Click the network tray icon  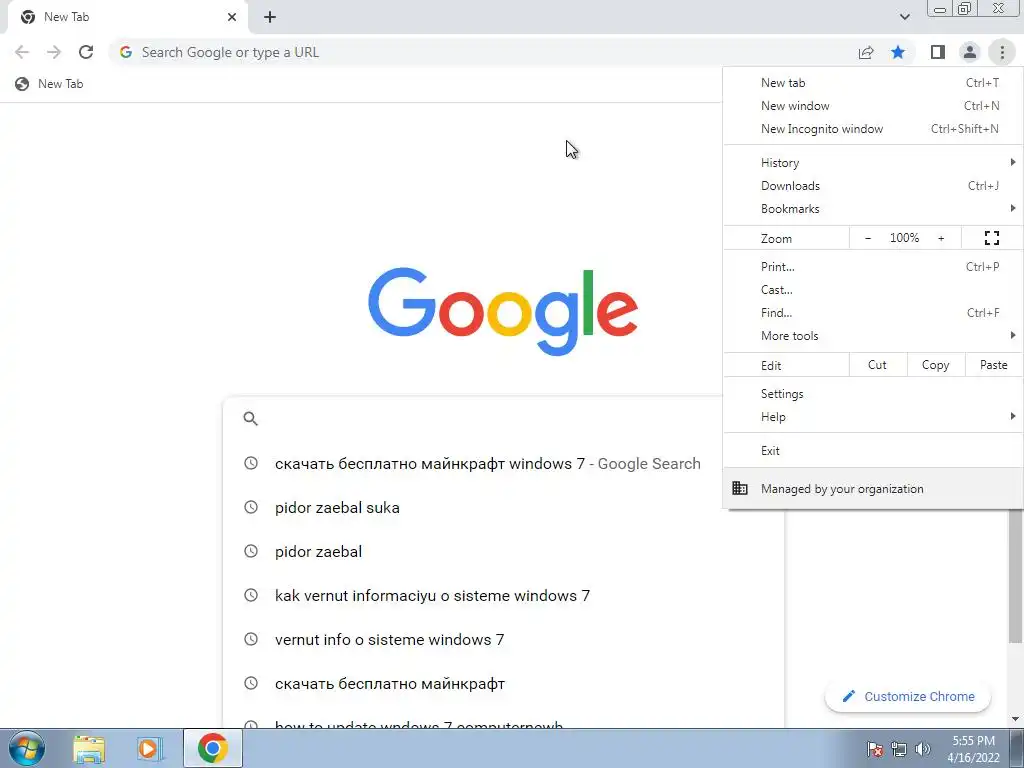pos(899,749)
